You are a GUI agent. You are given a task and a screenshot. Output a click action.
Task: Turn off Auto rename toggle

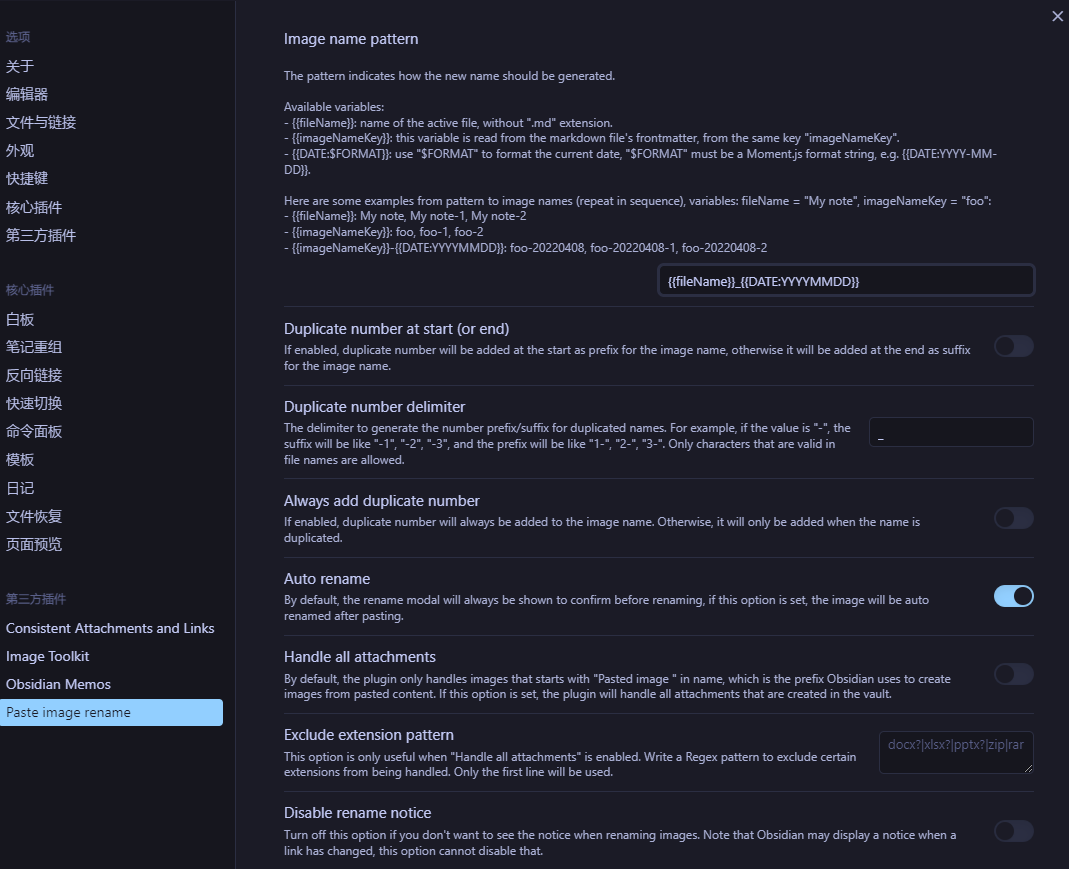pos(1013,596)
